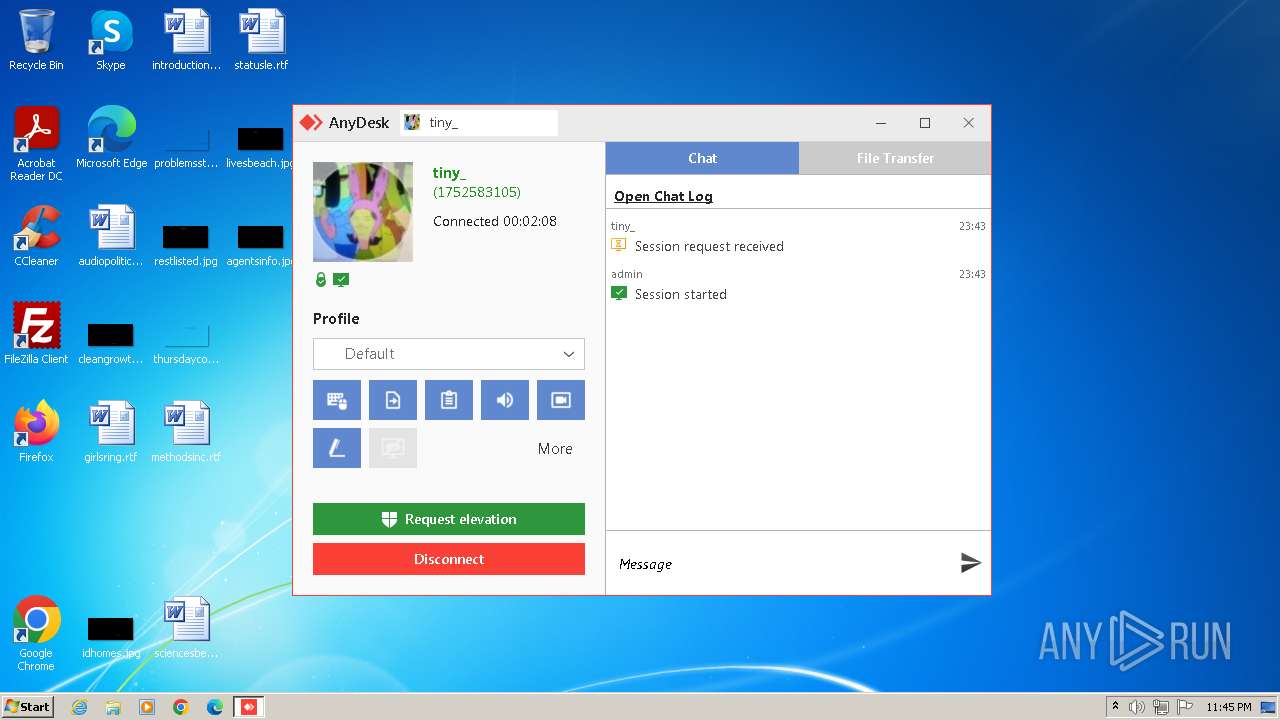Click the 11:45 PM taskbar clock

pos(1229,707)
